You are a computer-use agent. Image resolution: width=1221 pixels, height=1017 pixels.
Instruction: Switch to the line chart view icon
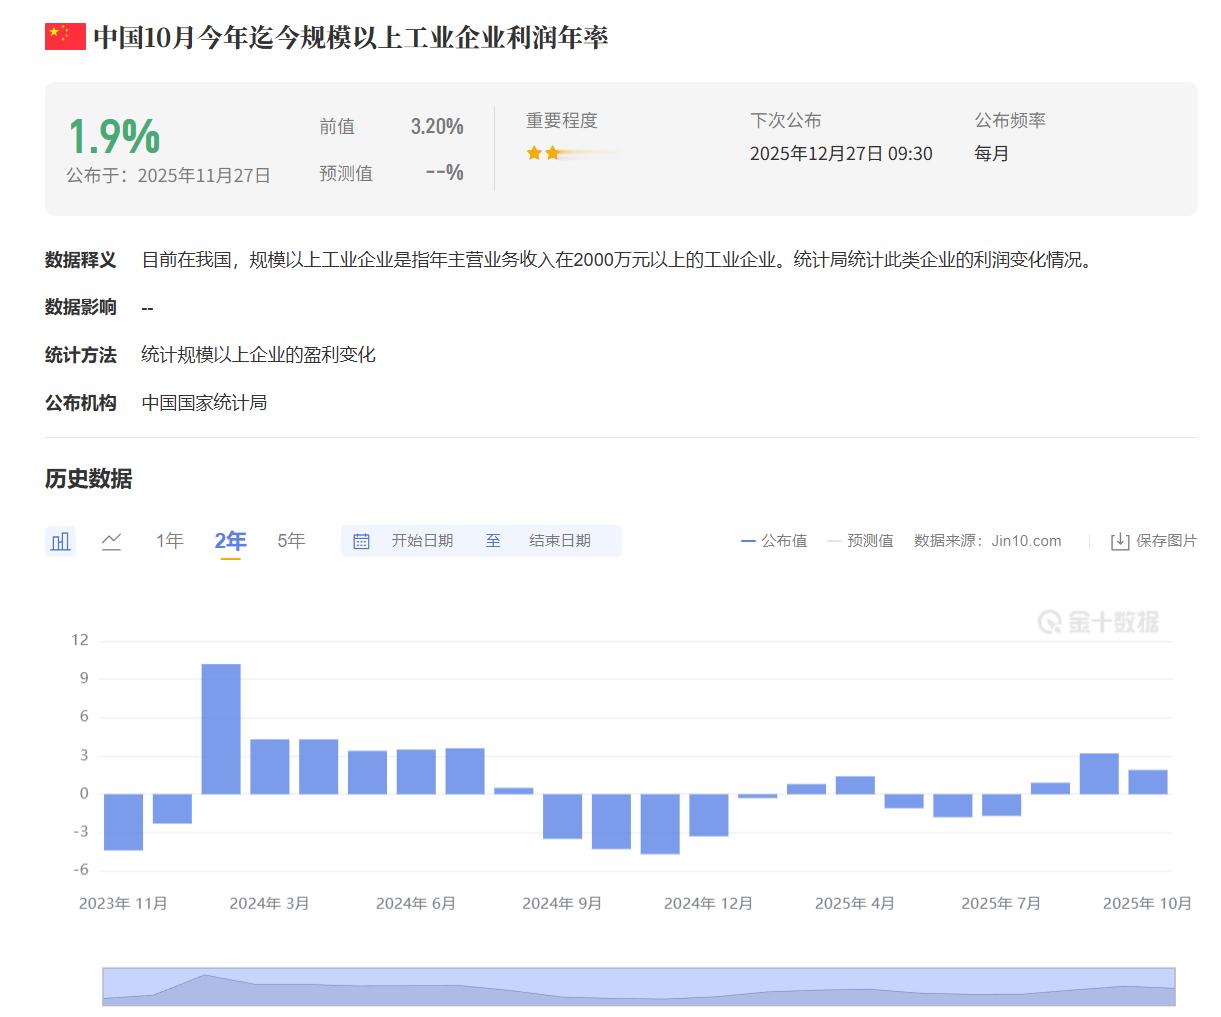[x=112, y=540]
